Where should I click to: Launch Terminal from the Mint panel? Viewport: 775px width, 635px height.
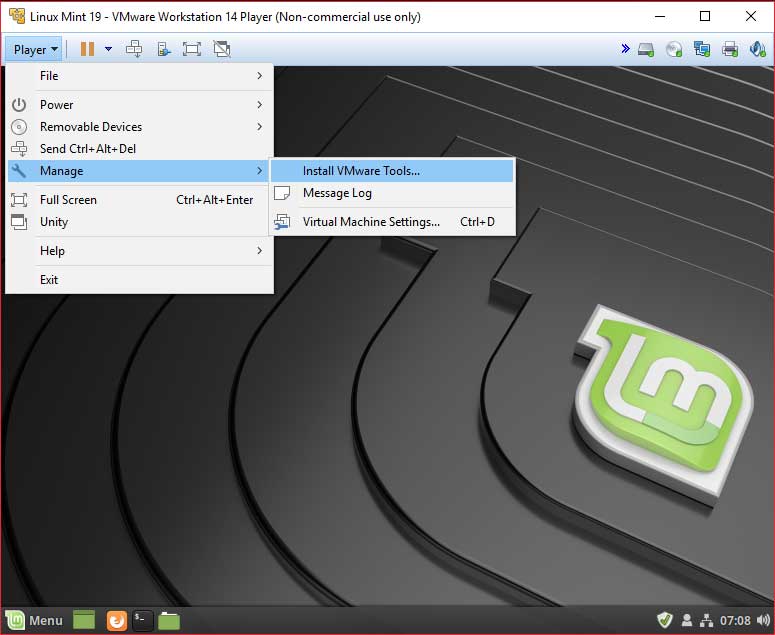coord(142,620)
